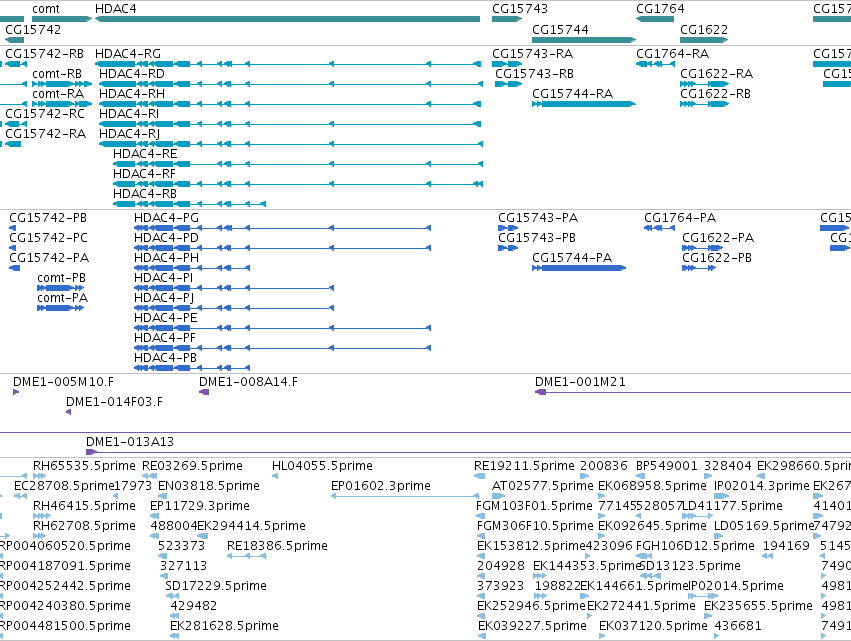Select protein HDAC4-PG
This screenshot has width=851, height=641.
[x=166, y=218]
